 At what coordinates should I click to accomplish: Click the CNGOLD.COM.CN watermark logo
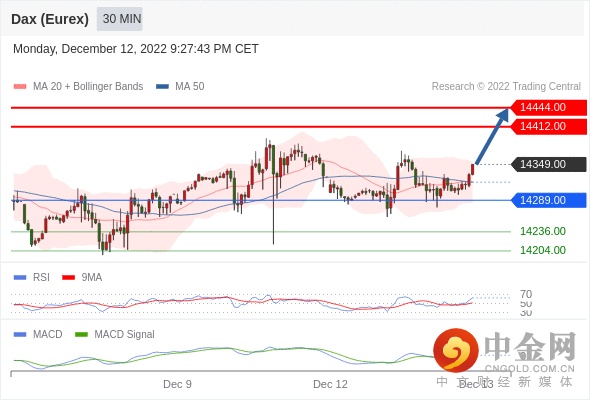click(x=504, y=351)
